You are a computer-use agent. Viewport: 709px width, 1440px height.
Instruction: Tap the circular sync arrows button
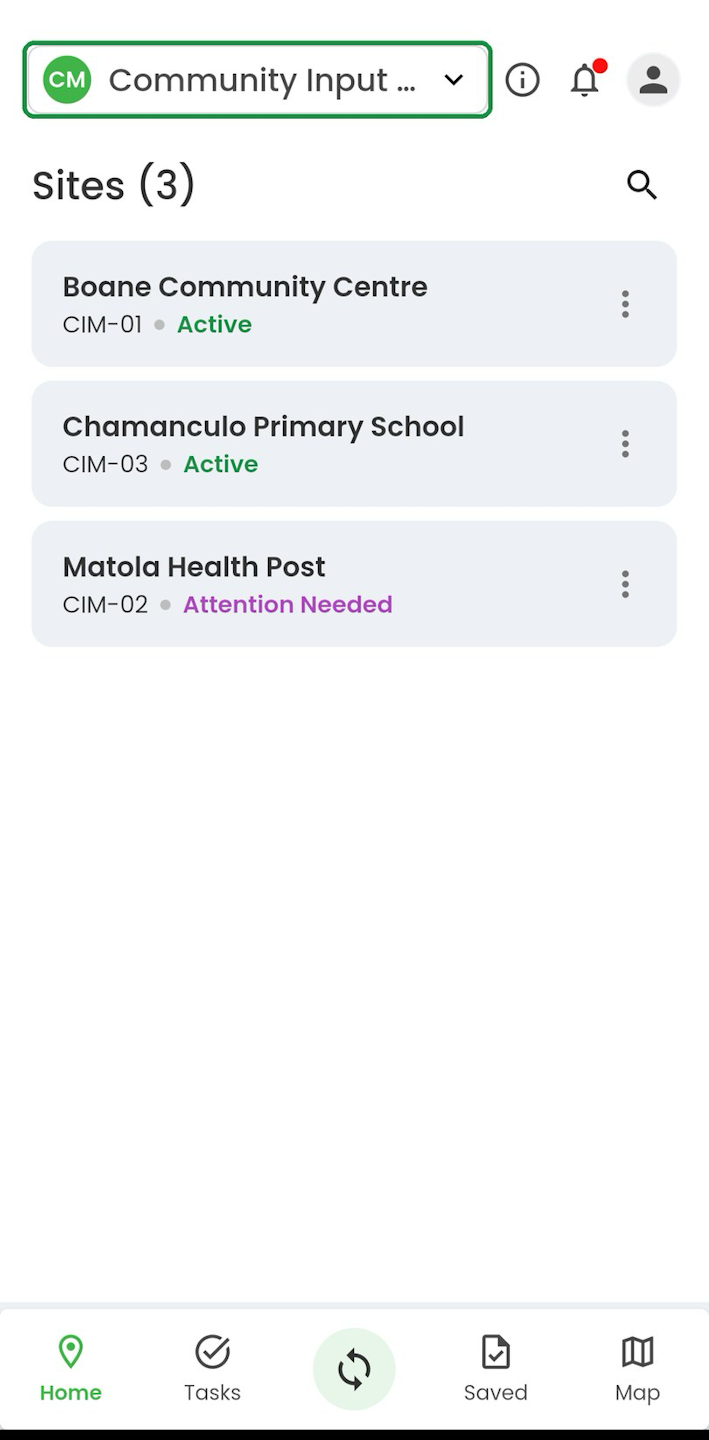[x=354, y=1369]
